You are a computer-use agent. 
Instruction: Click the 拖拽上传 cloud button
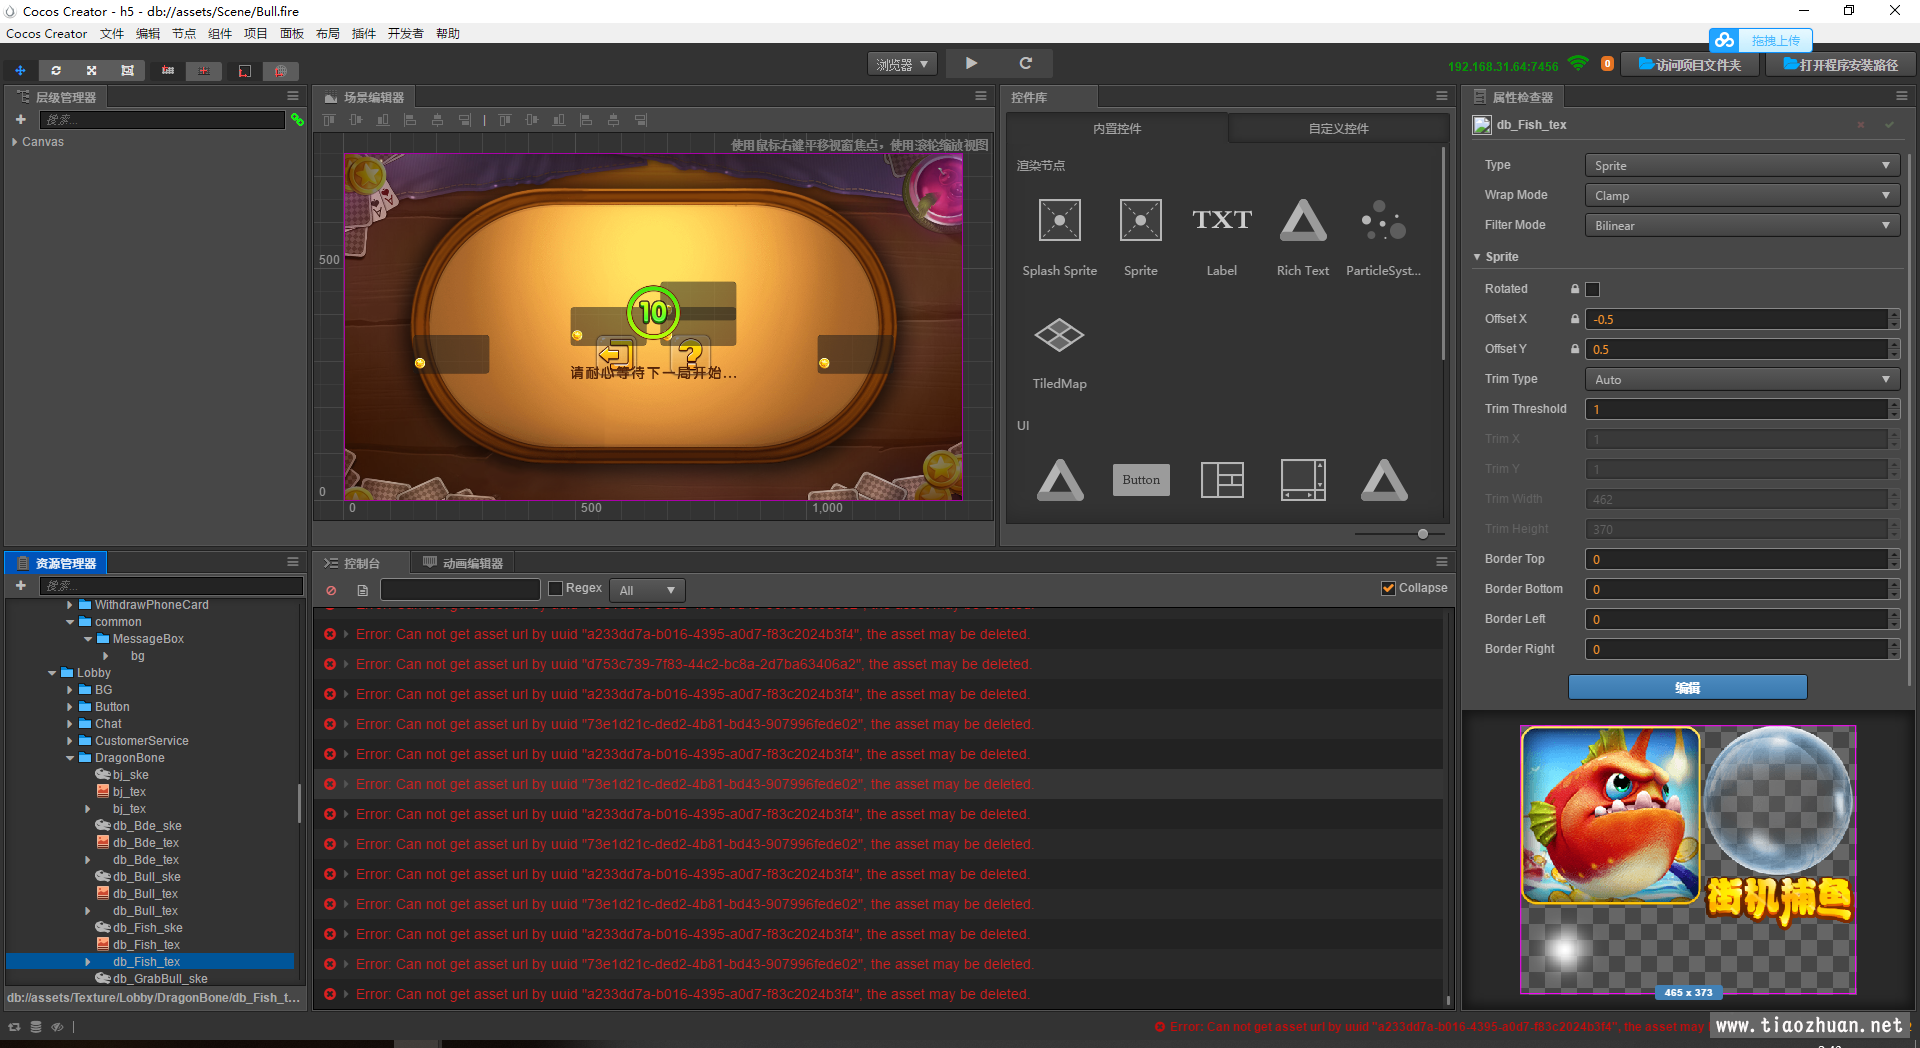1760,40
